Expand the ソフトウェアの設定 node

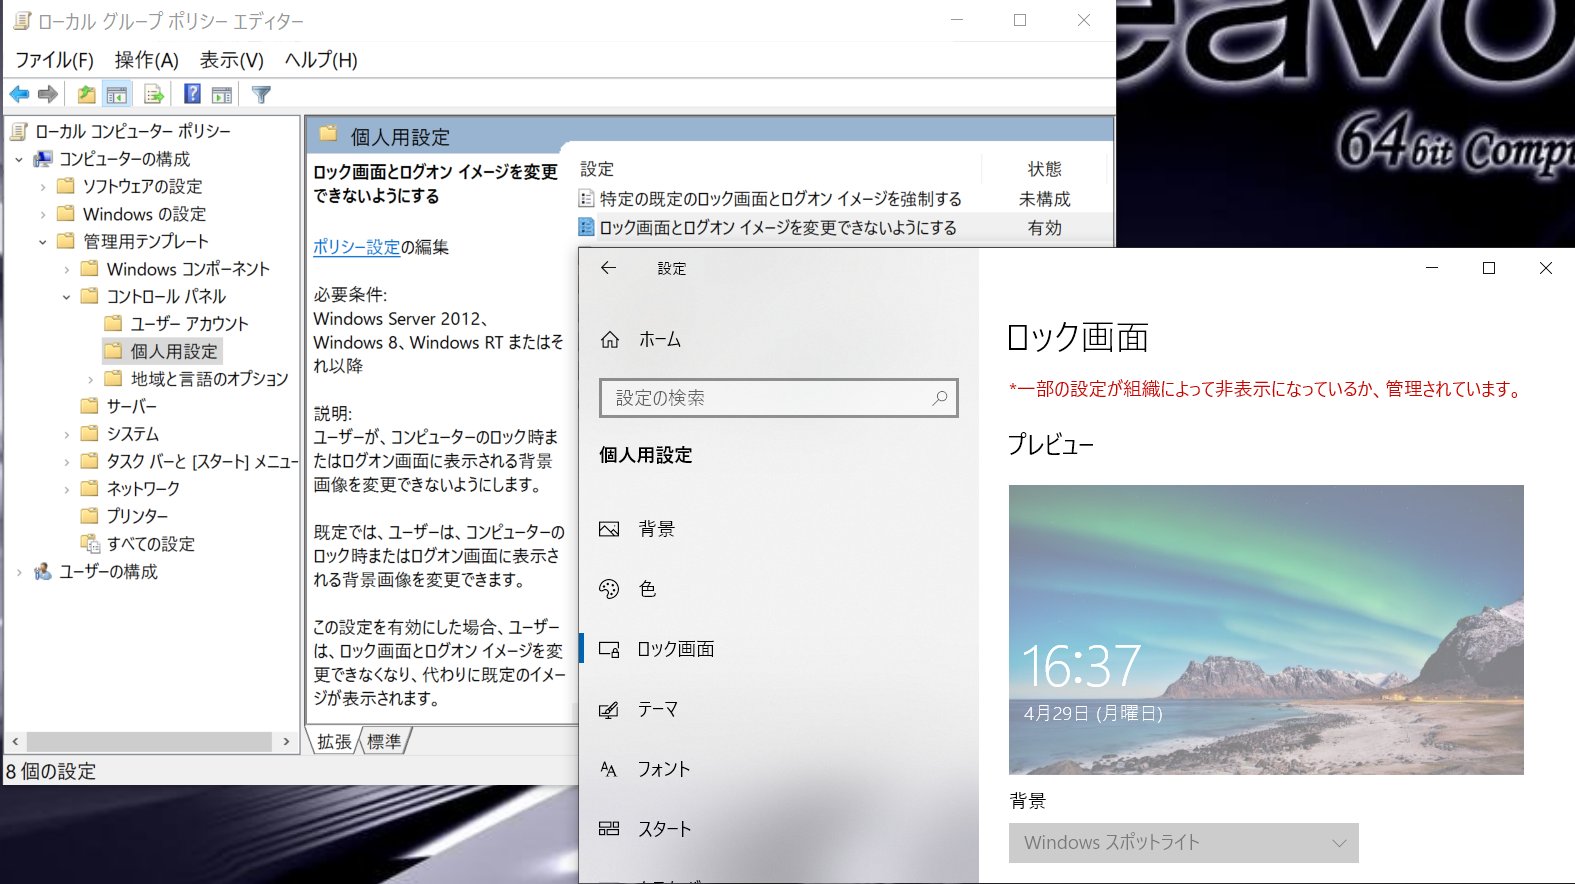coord(43,186)
